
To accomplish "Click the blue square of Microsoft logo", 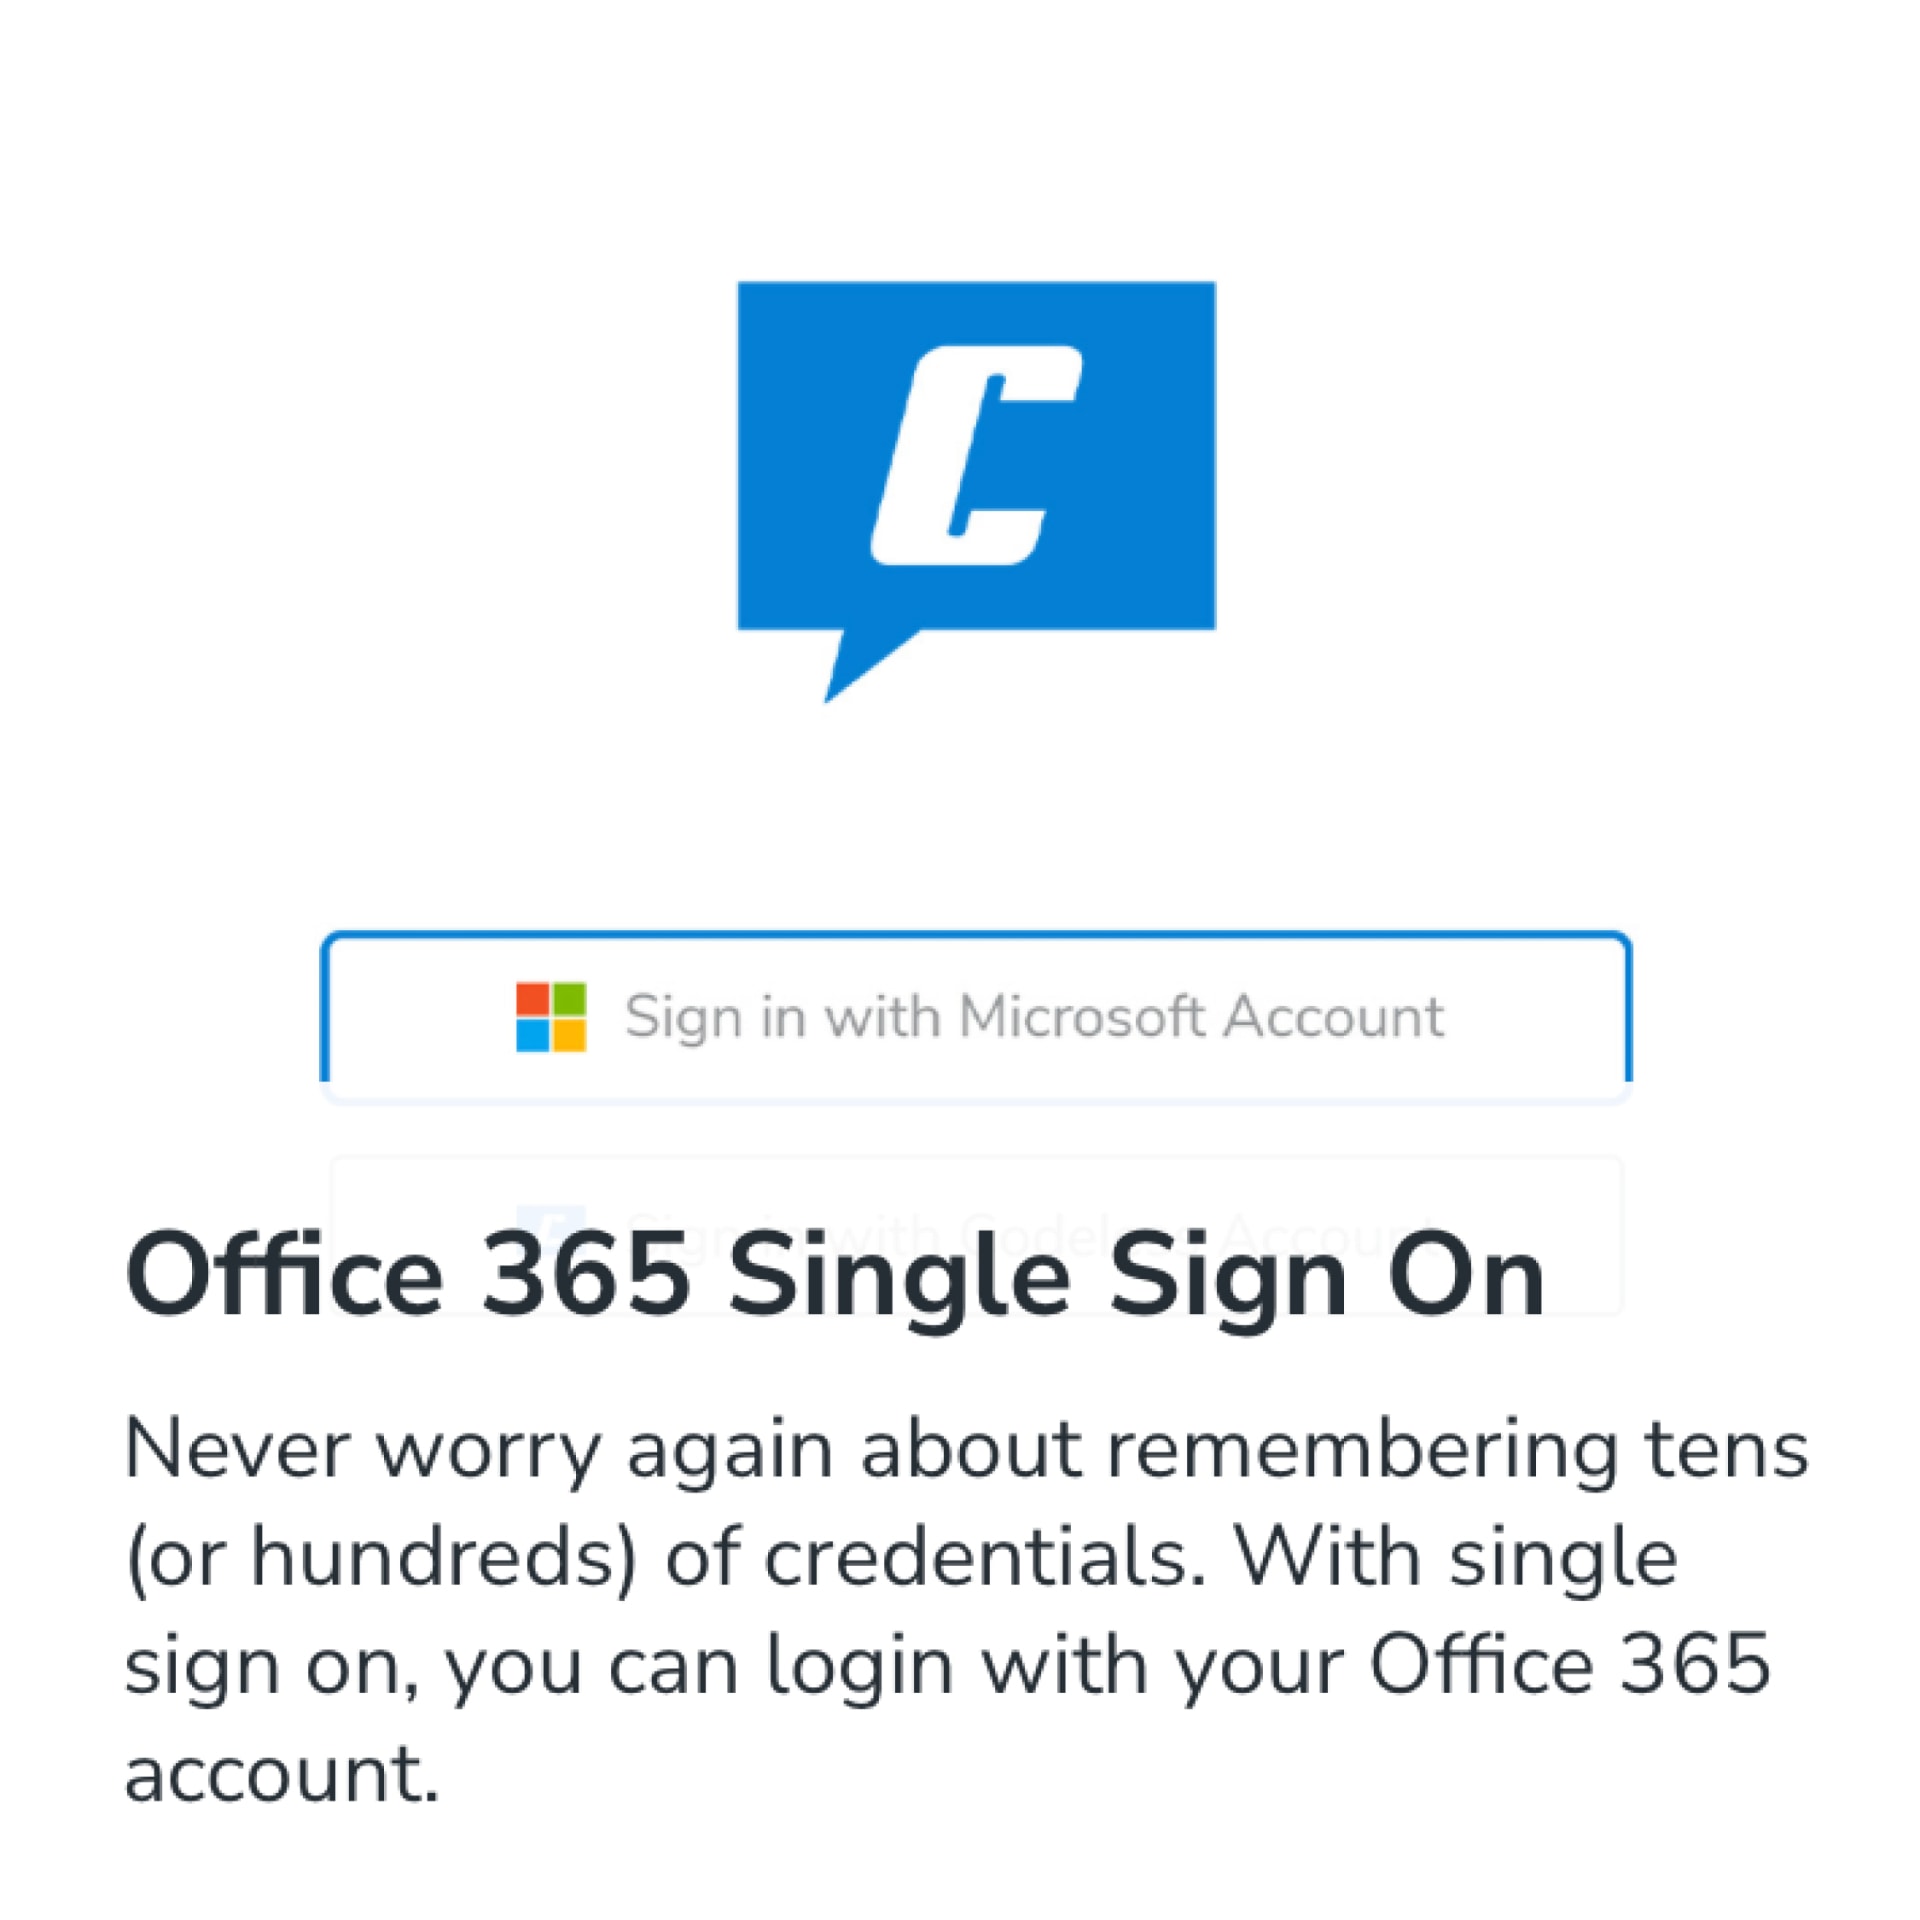I will click(x=532, y=1035).
